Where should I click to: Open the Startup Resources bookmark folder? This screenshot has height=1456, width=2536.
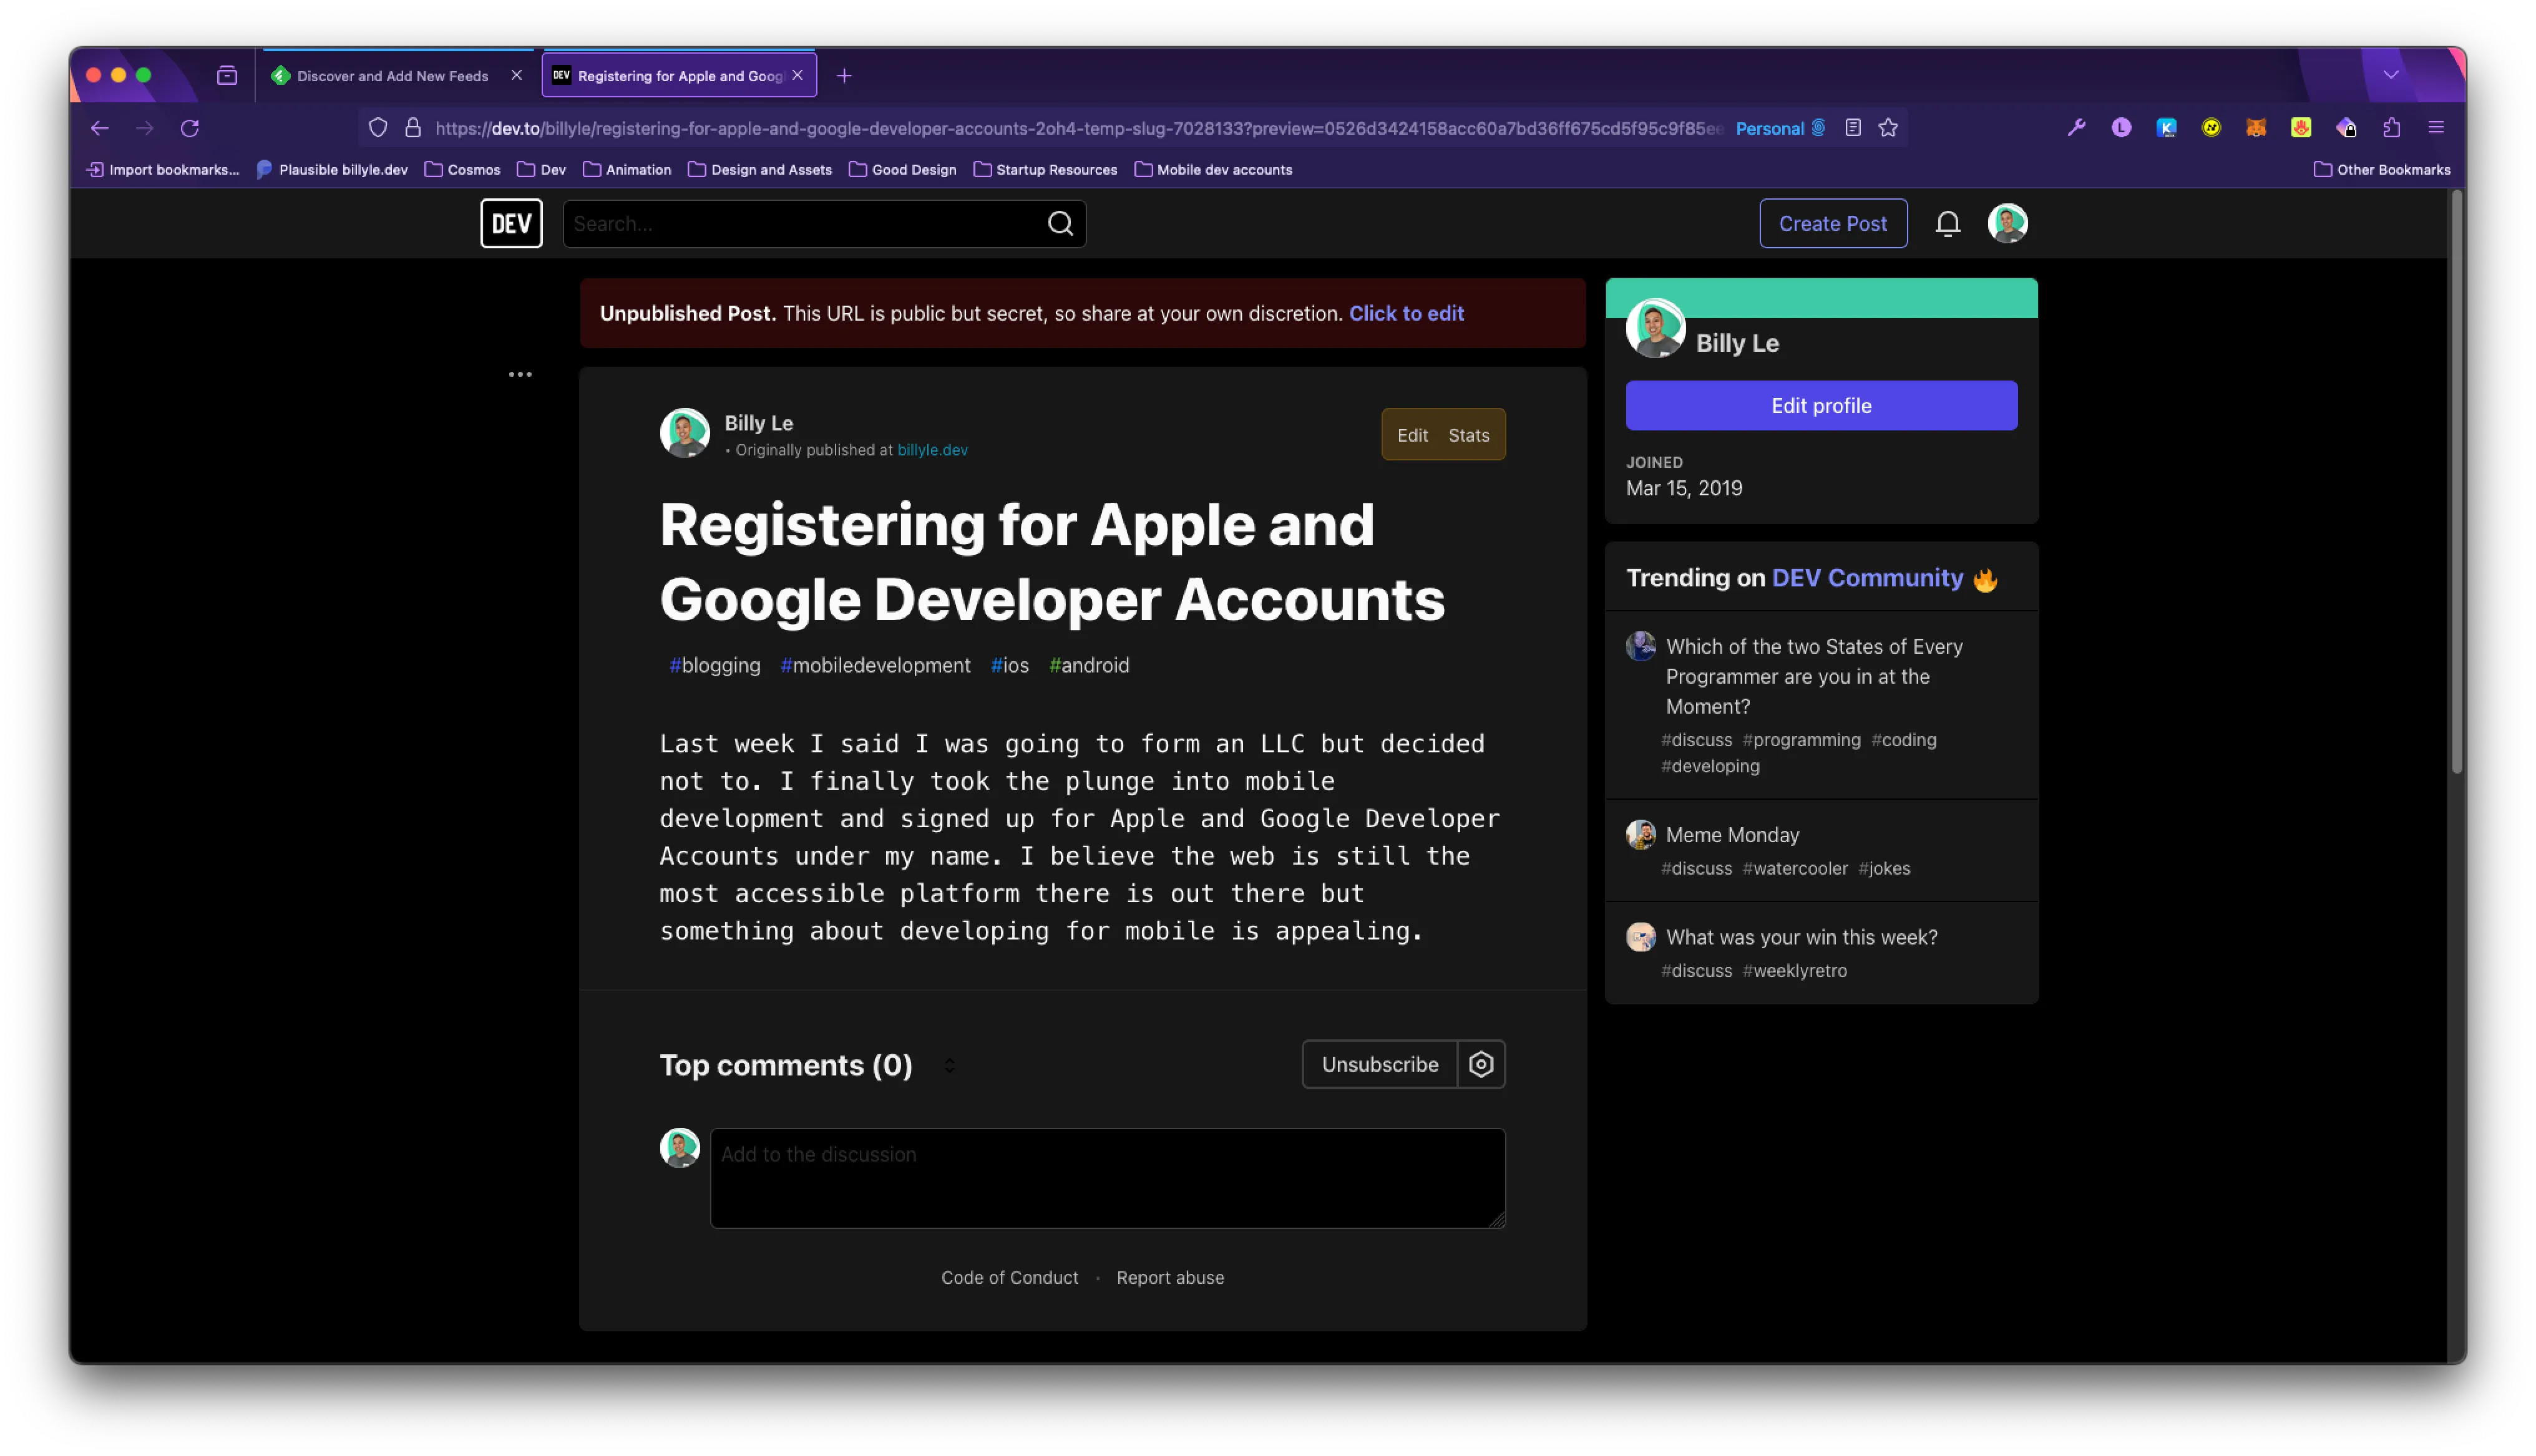[1045, 170]
